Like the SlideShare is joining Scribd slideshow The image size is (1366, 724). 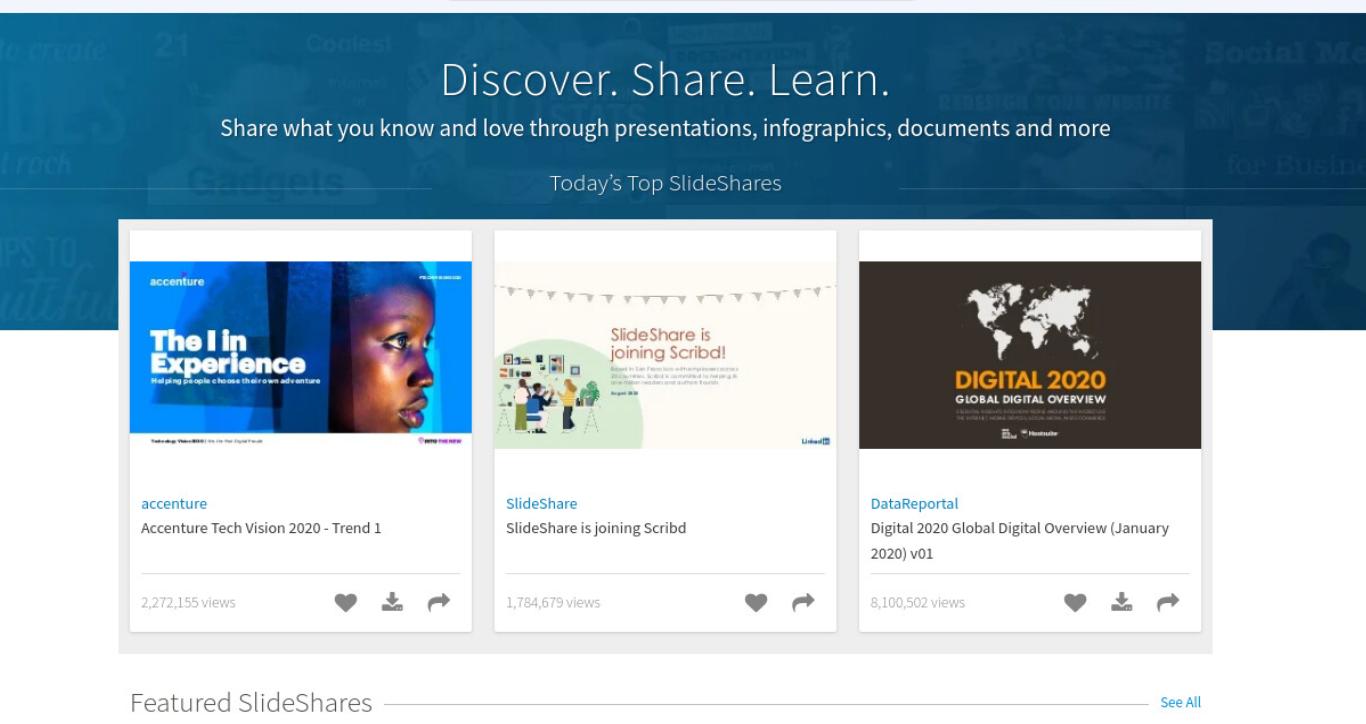(x=756, y=602)
